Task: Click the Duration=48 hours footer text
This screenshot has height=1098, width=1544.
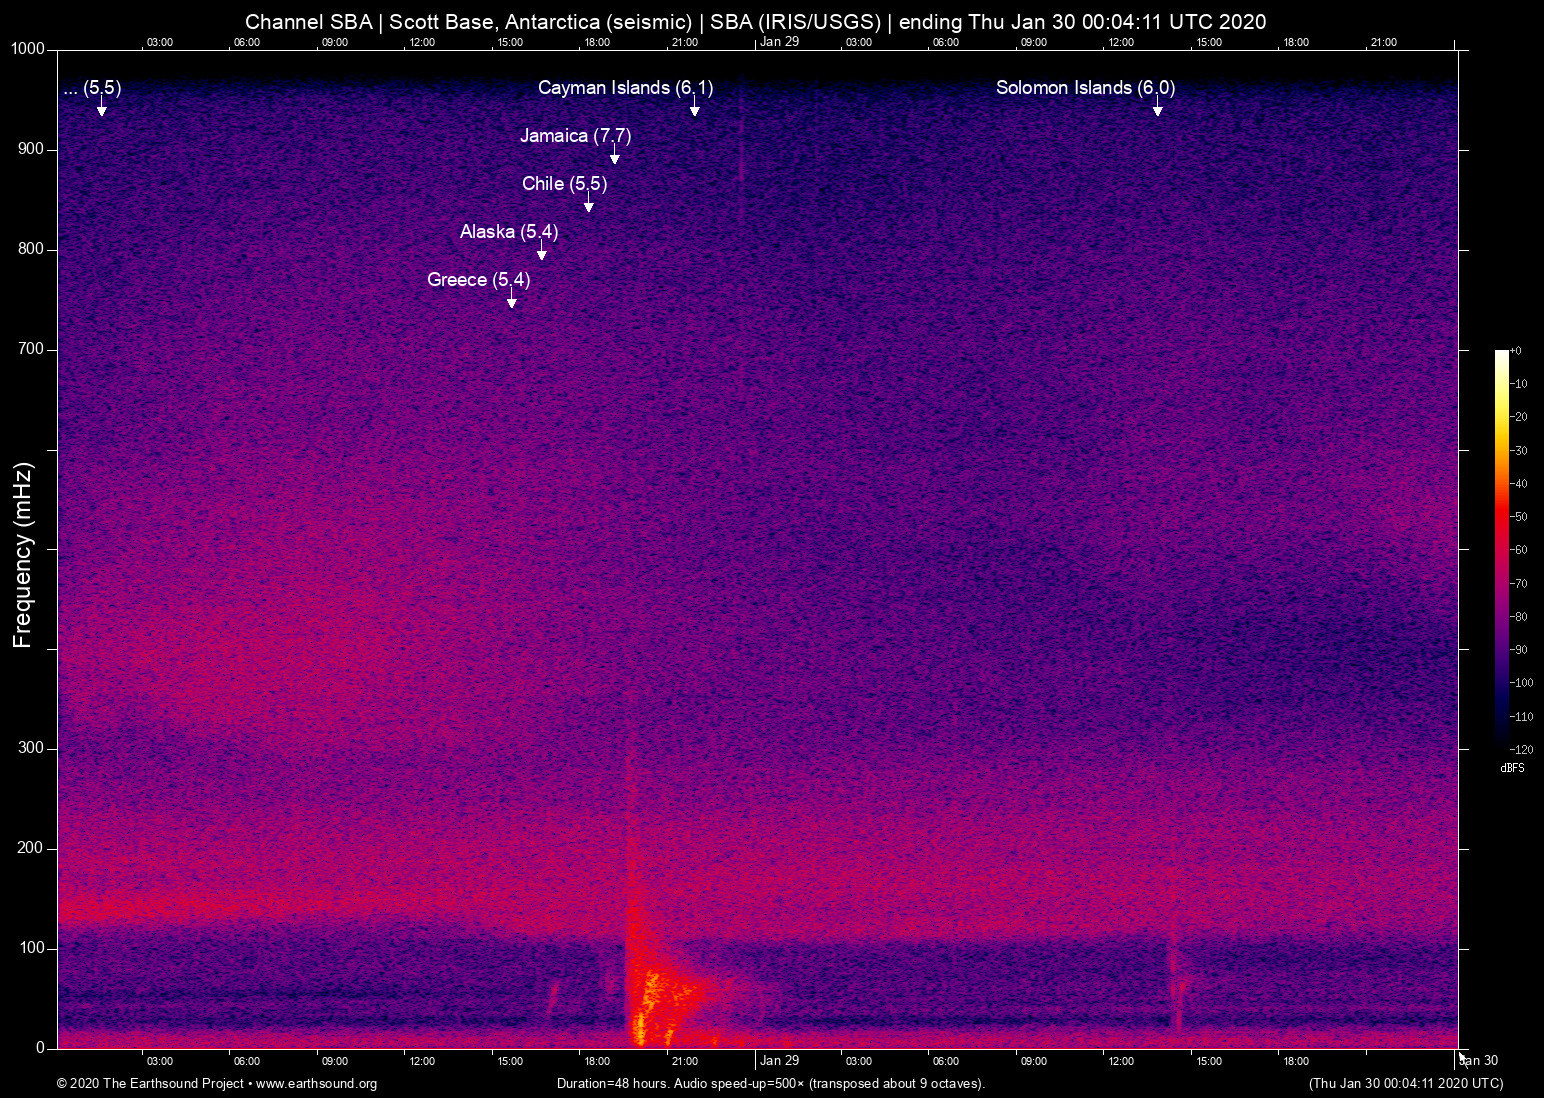Action: [770, 1084]
